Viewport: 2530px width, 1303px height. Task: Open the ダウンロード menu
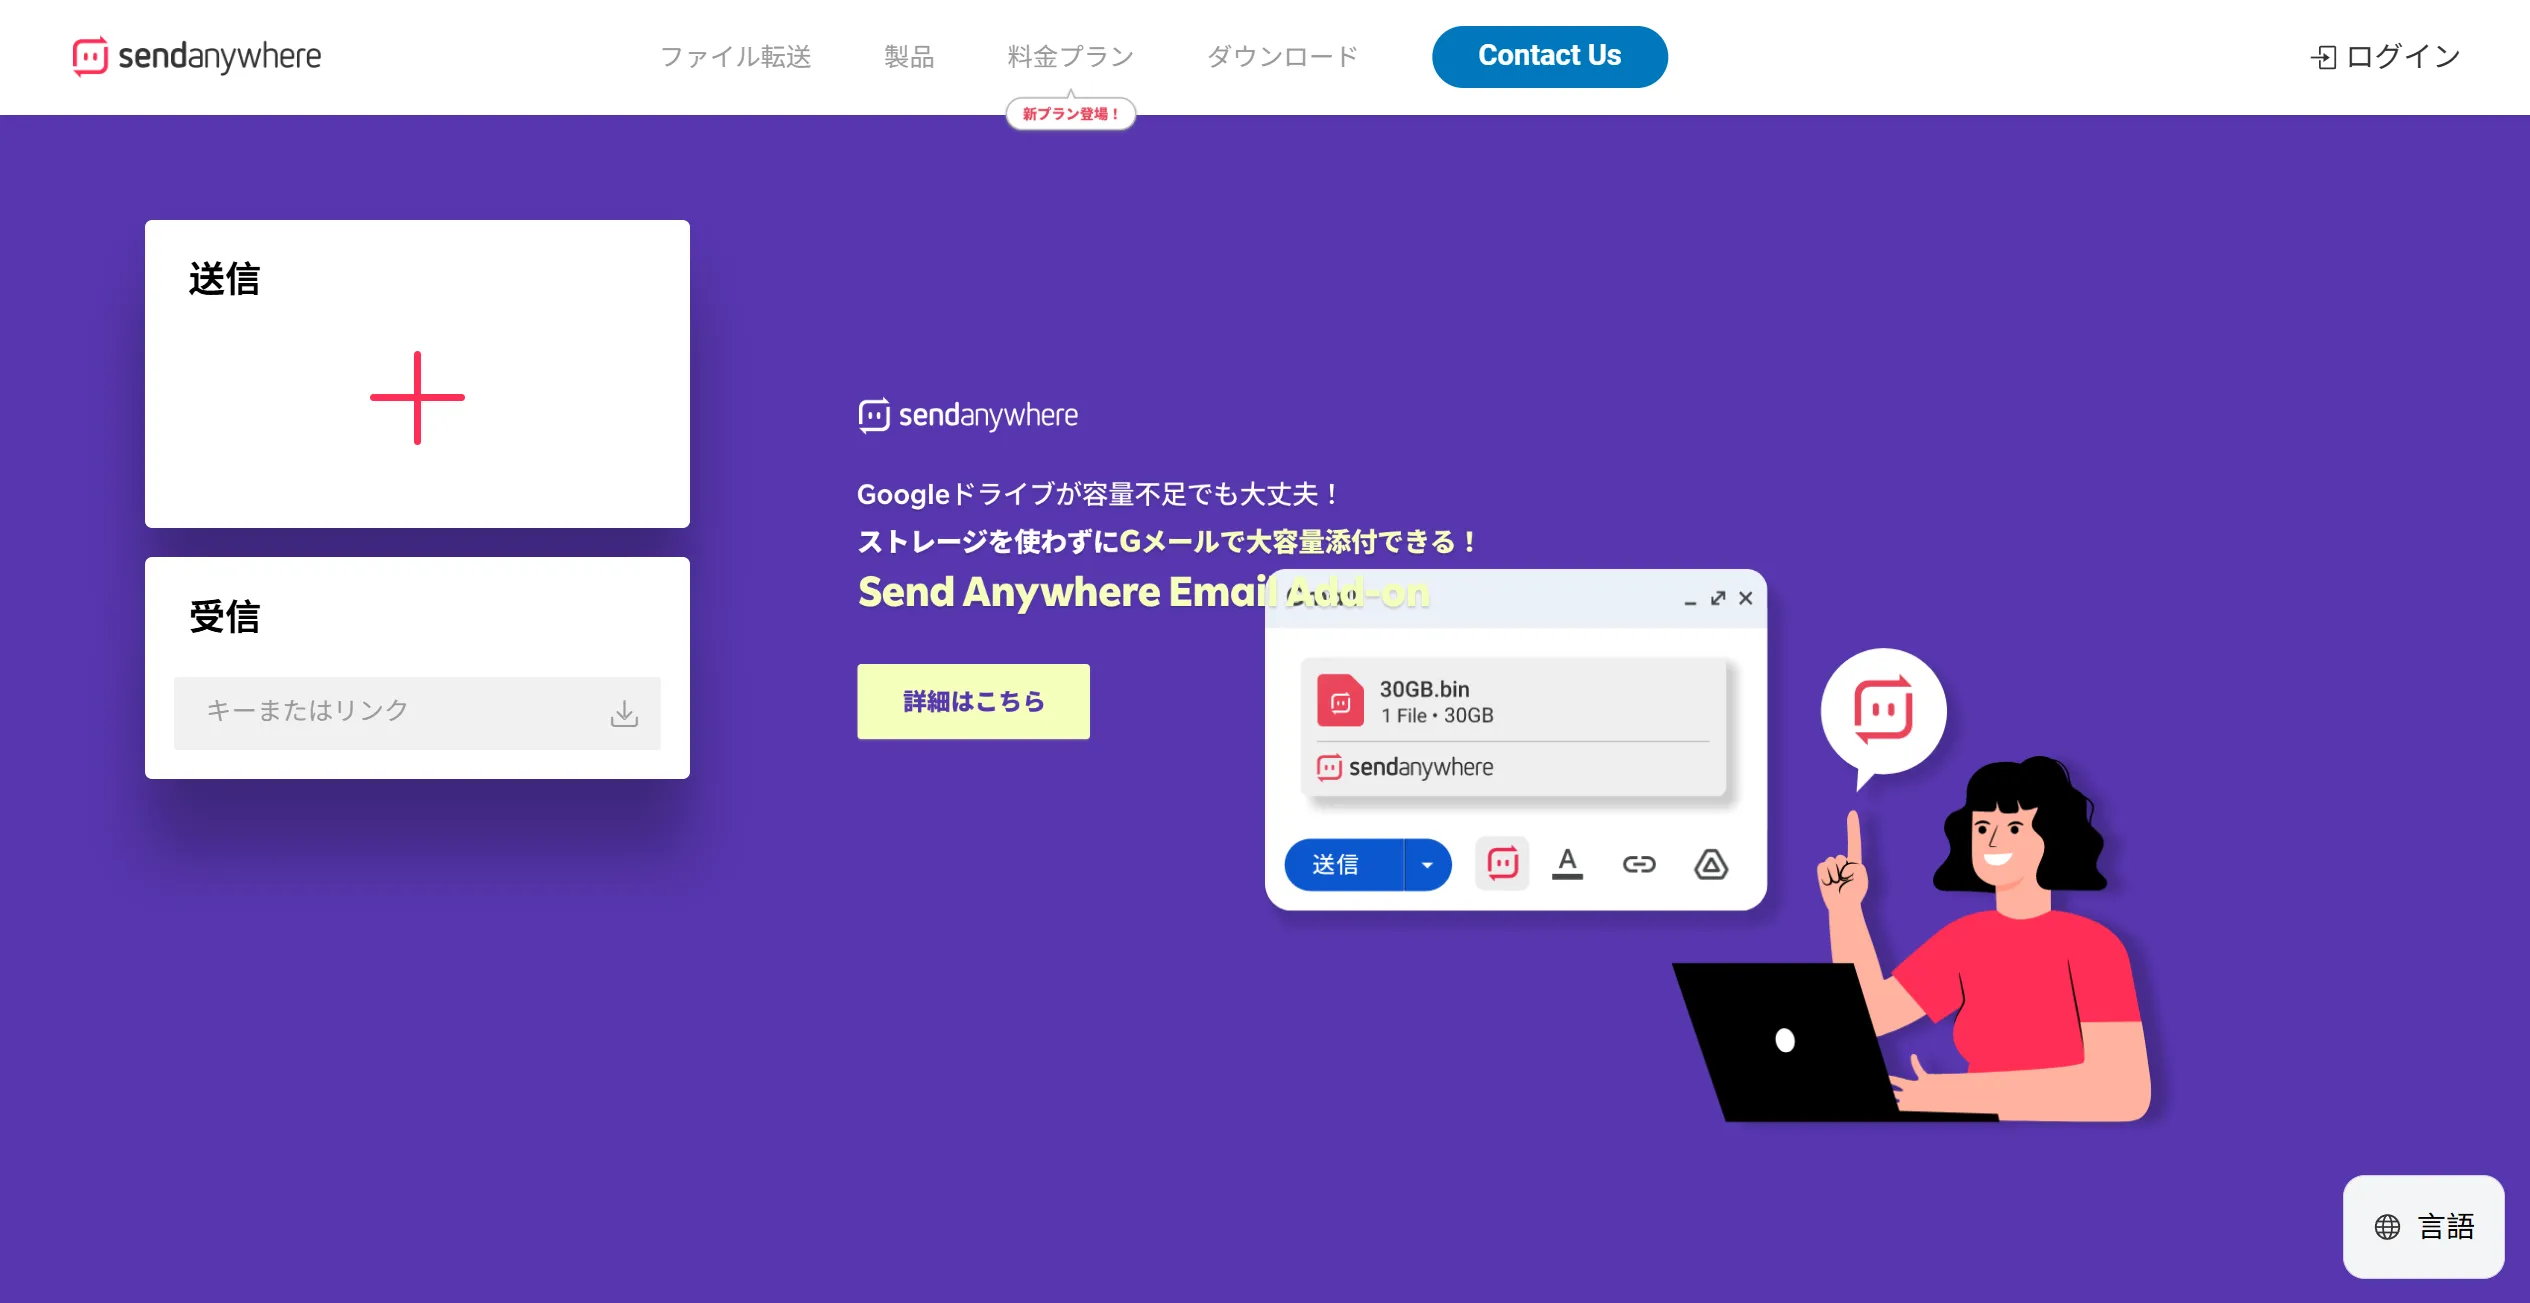1282,57
